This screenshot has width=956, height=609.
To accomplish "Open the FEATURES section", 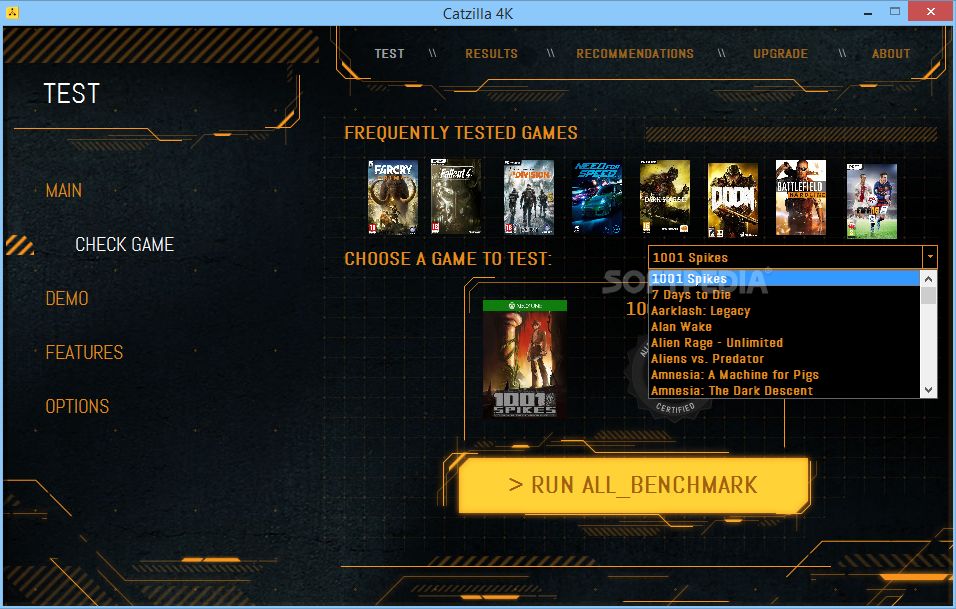I will [84, 352].
